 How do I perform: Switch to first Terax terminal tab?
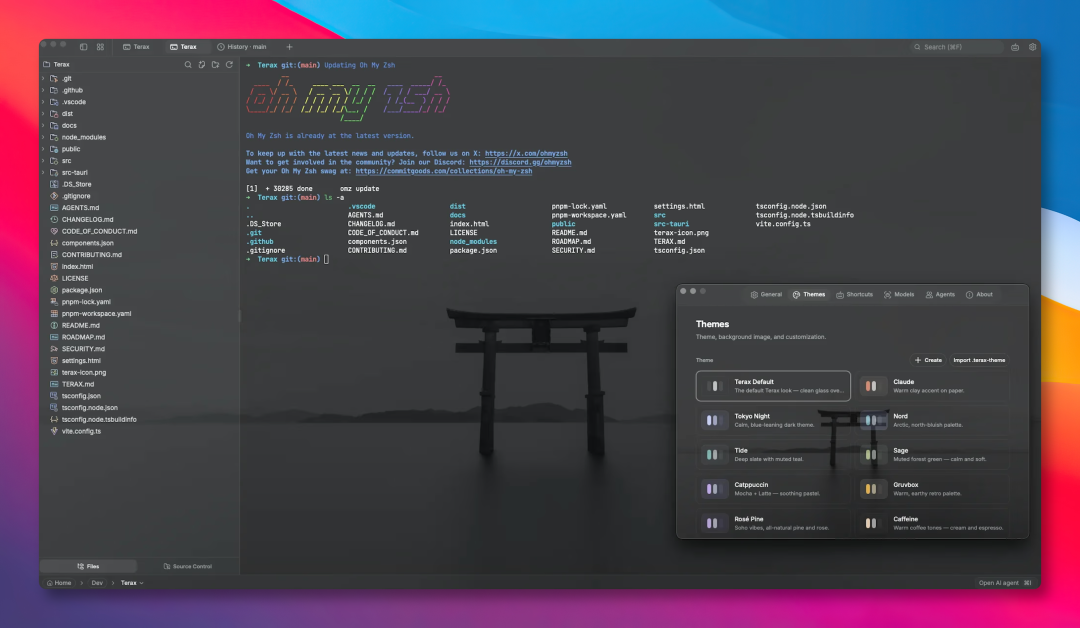136,47
